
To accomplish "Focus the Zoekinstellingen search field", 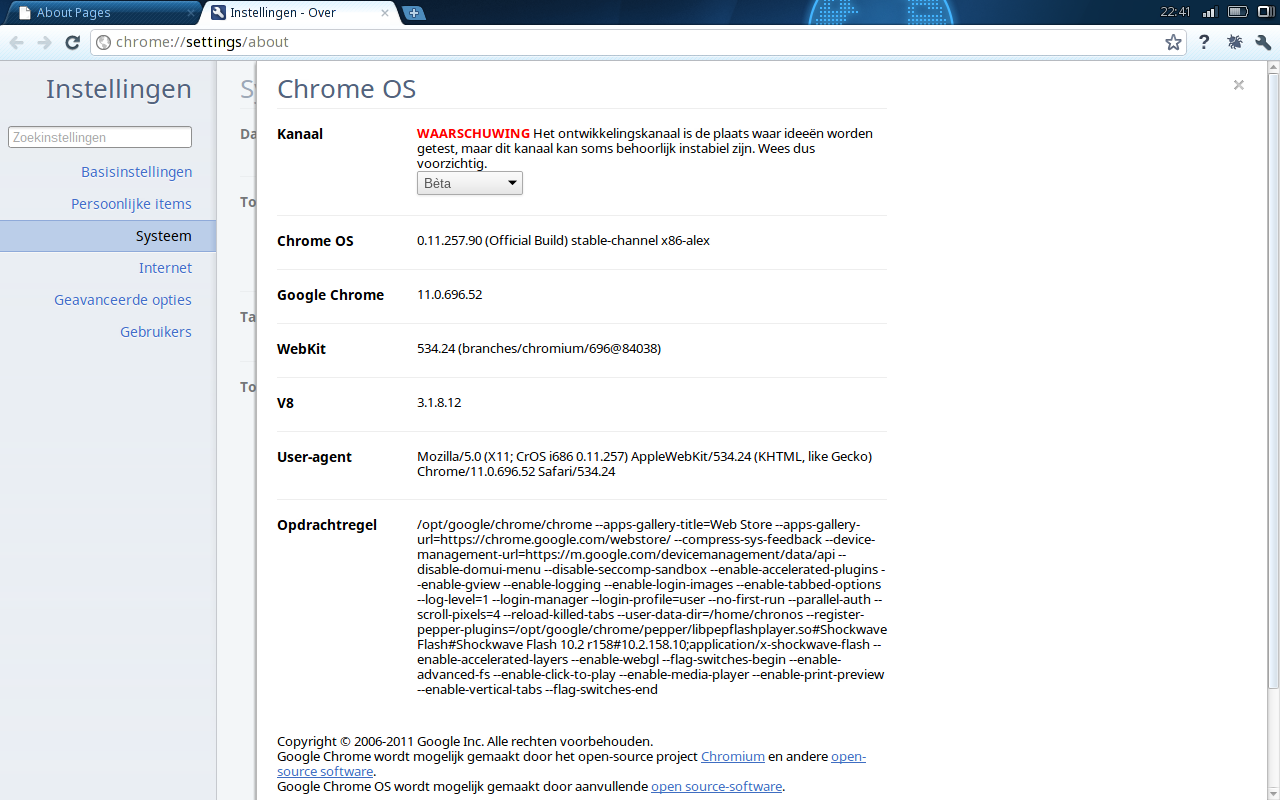I will point(100,137).
